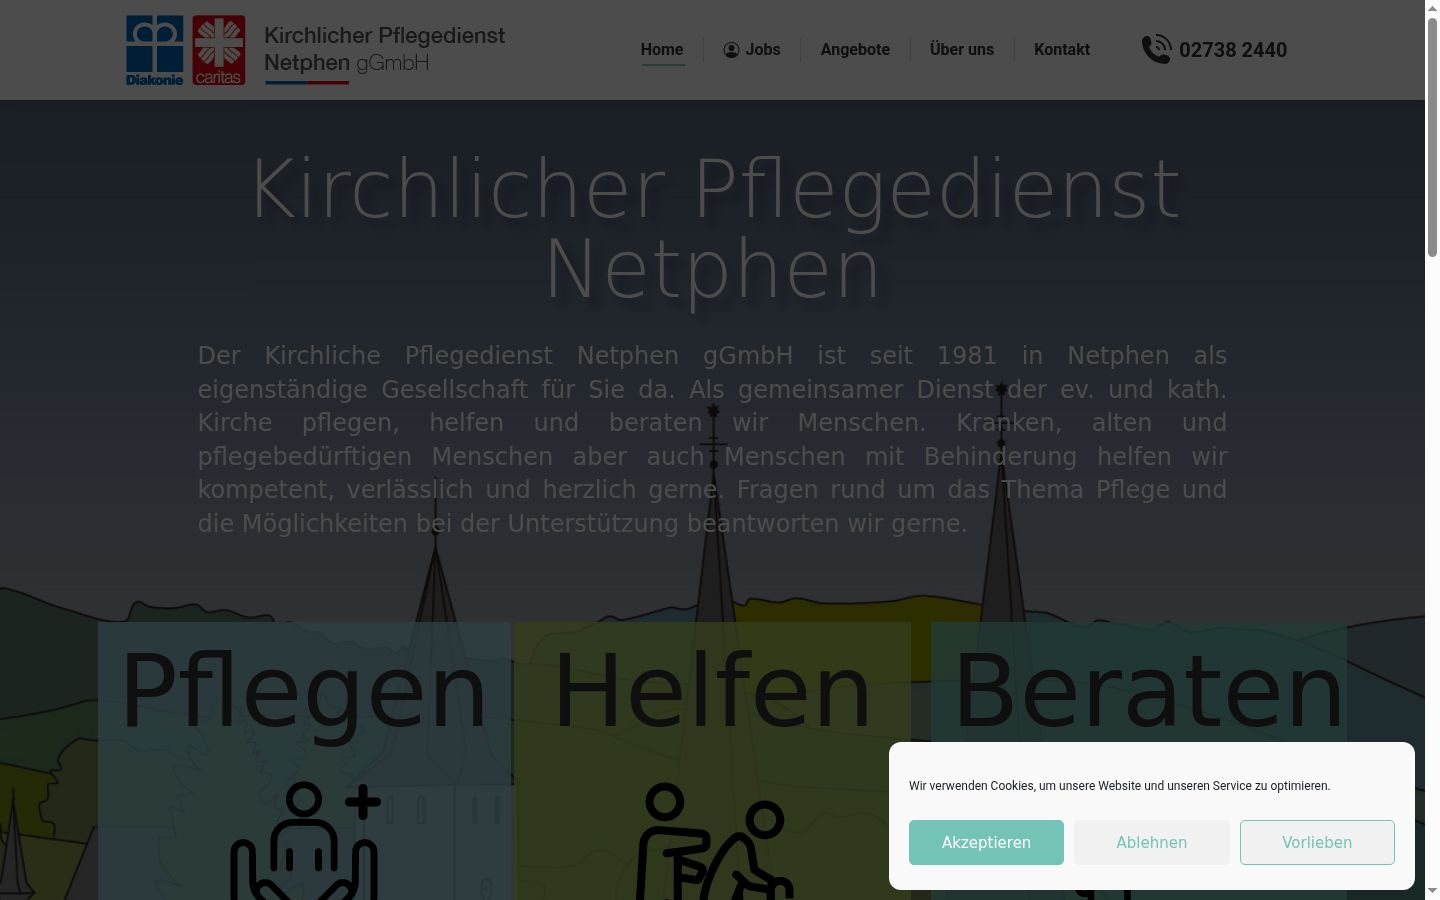Select the Pflegen heading tile

304,692
